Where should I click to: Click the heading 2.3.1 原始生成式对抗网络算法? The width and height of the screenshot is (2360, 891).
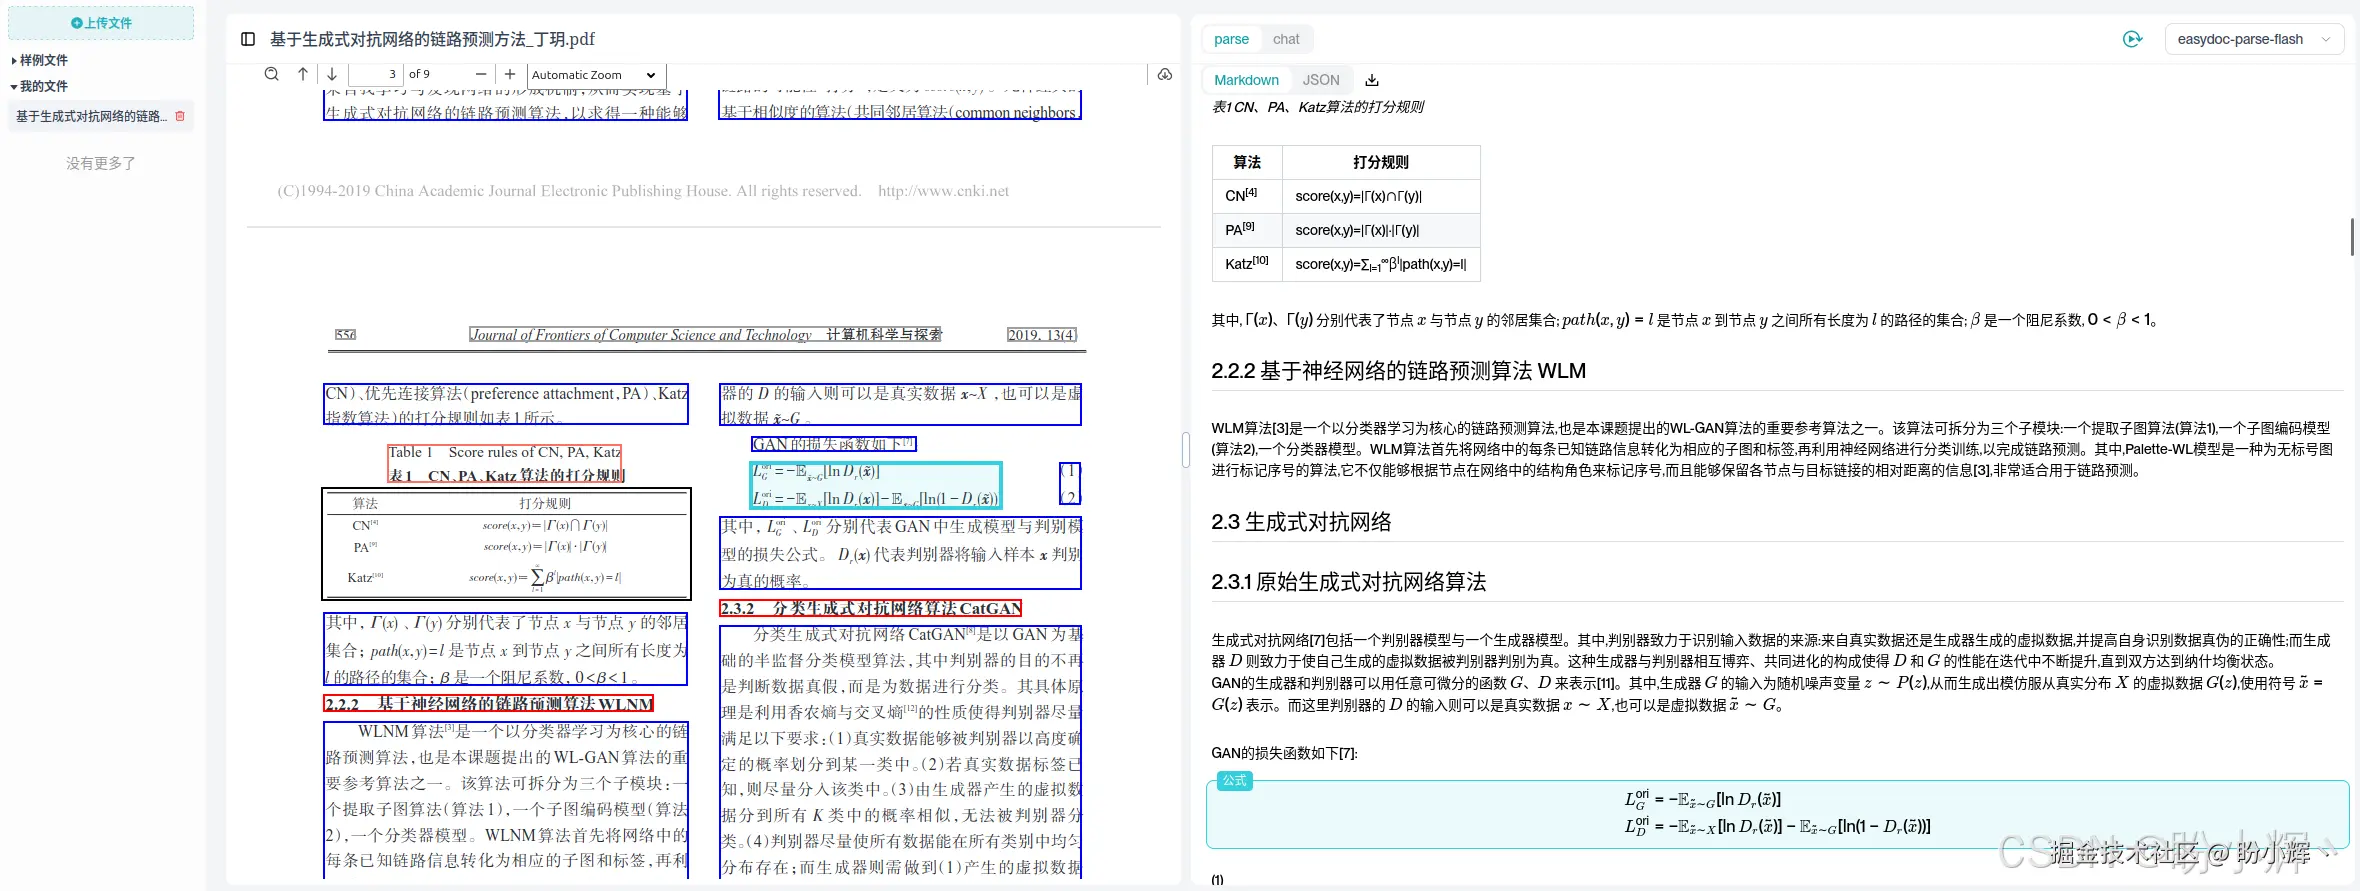[x=1348, y=582]
